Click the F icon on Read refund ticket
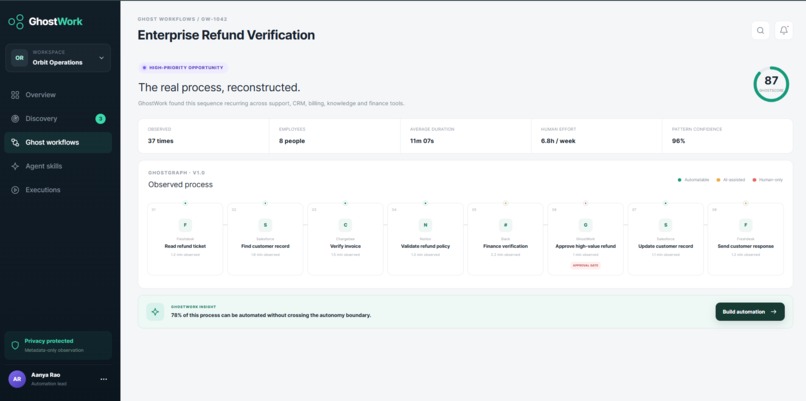Image resolution: width=806 pixels, height=401 pixels. [185, 225]
